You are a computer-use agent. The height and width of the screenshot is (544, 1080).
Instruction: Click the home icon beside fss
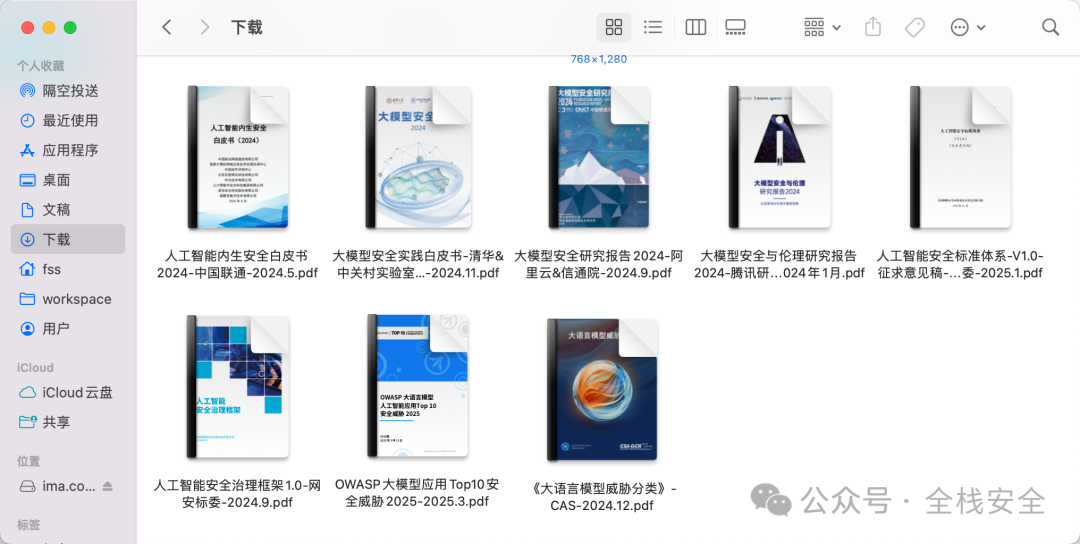[x=27, y=269]
